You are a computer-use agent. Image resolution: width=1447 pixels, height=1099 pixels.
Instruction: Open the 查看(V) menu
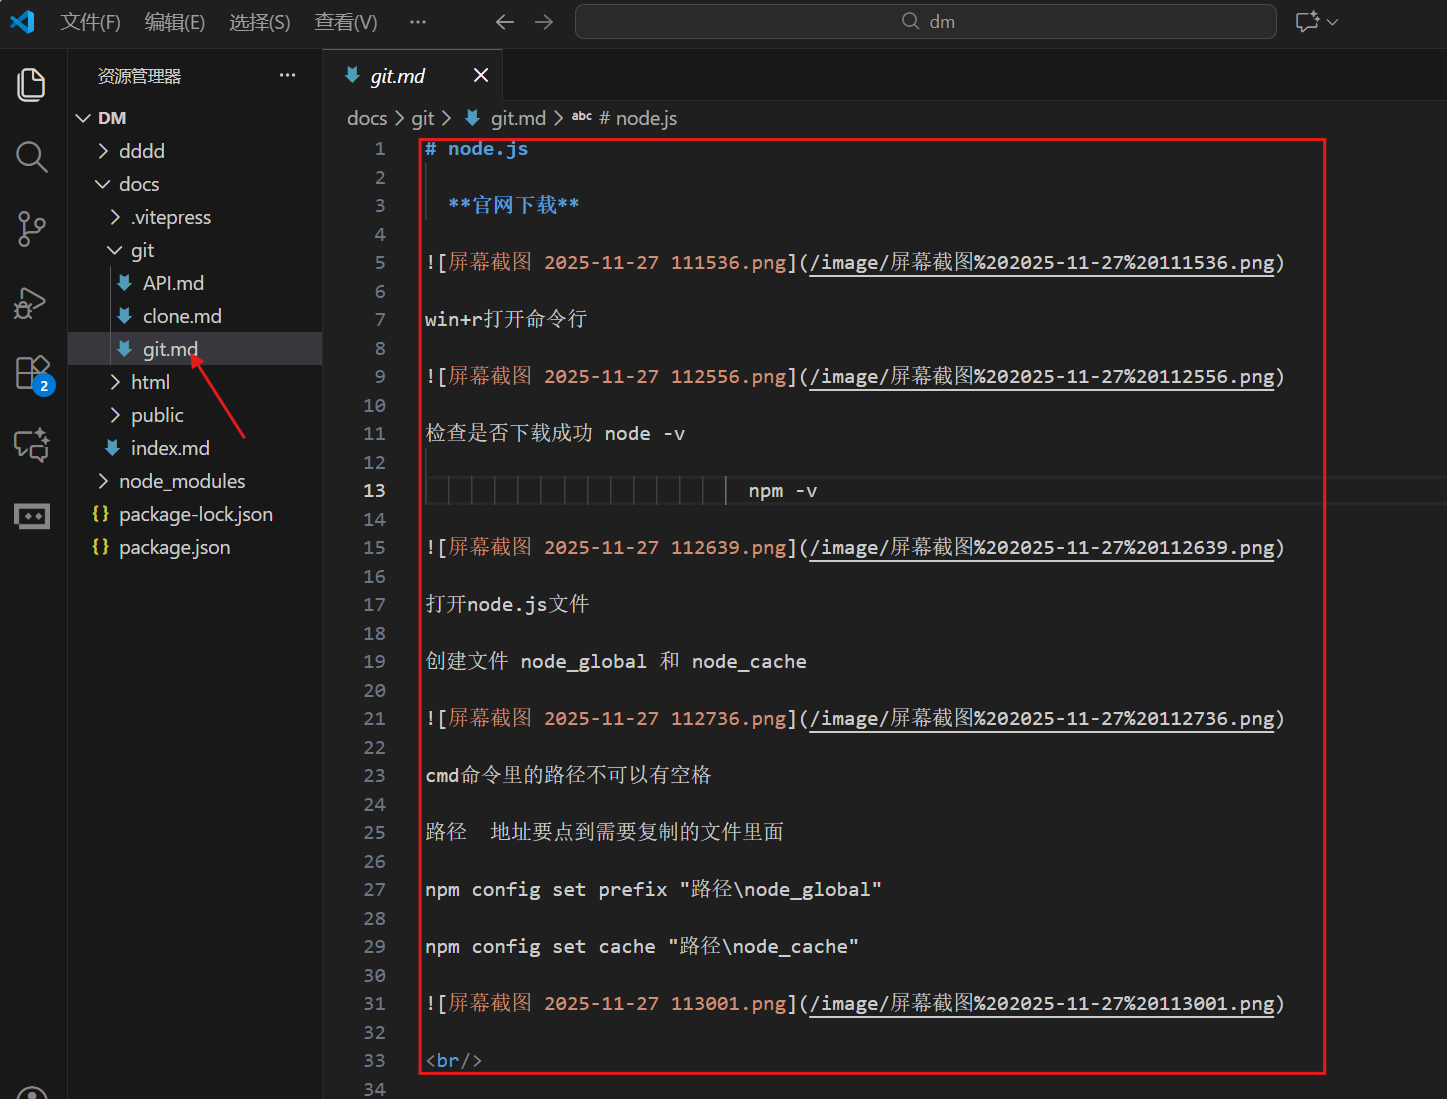pos(346,22)
